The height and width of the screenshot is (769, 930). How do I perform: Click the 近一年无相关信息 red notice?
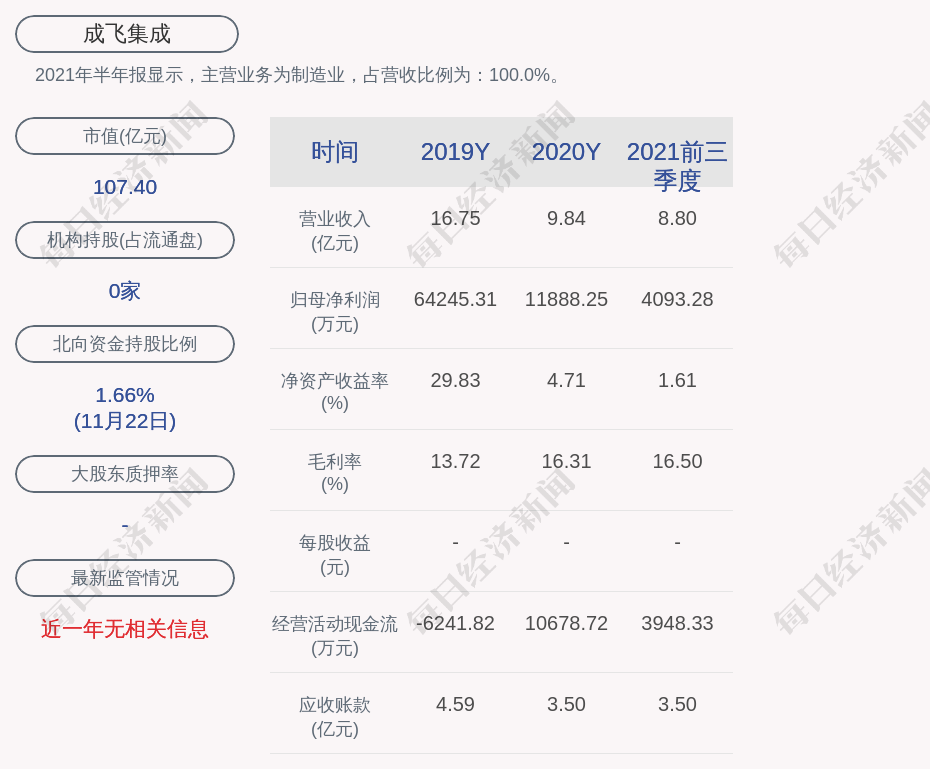124,629
